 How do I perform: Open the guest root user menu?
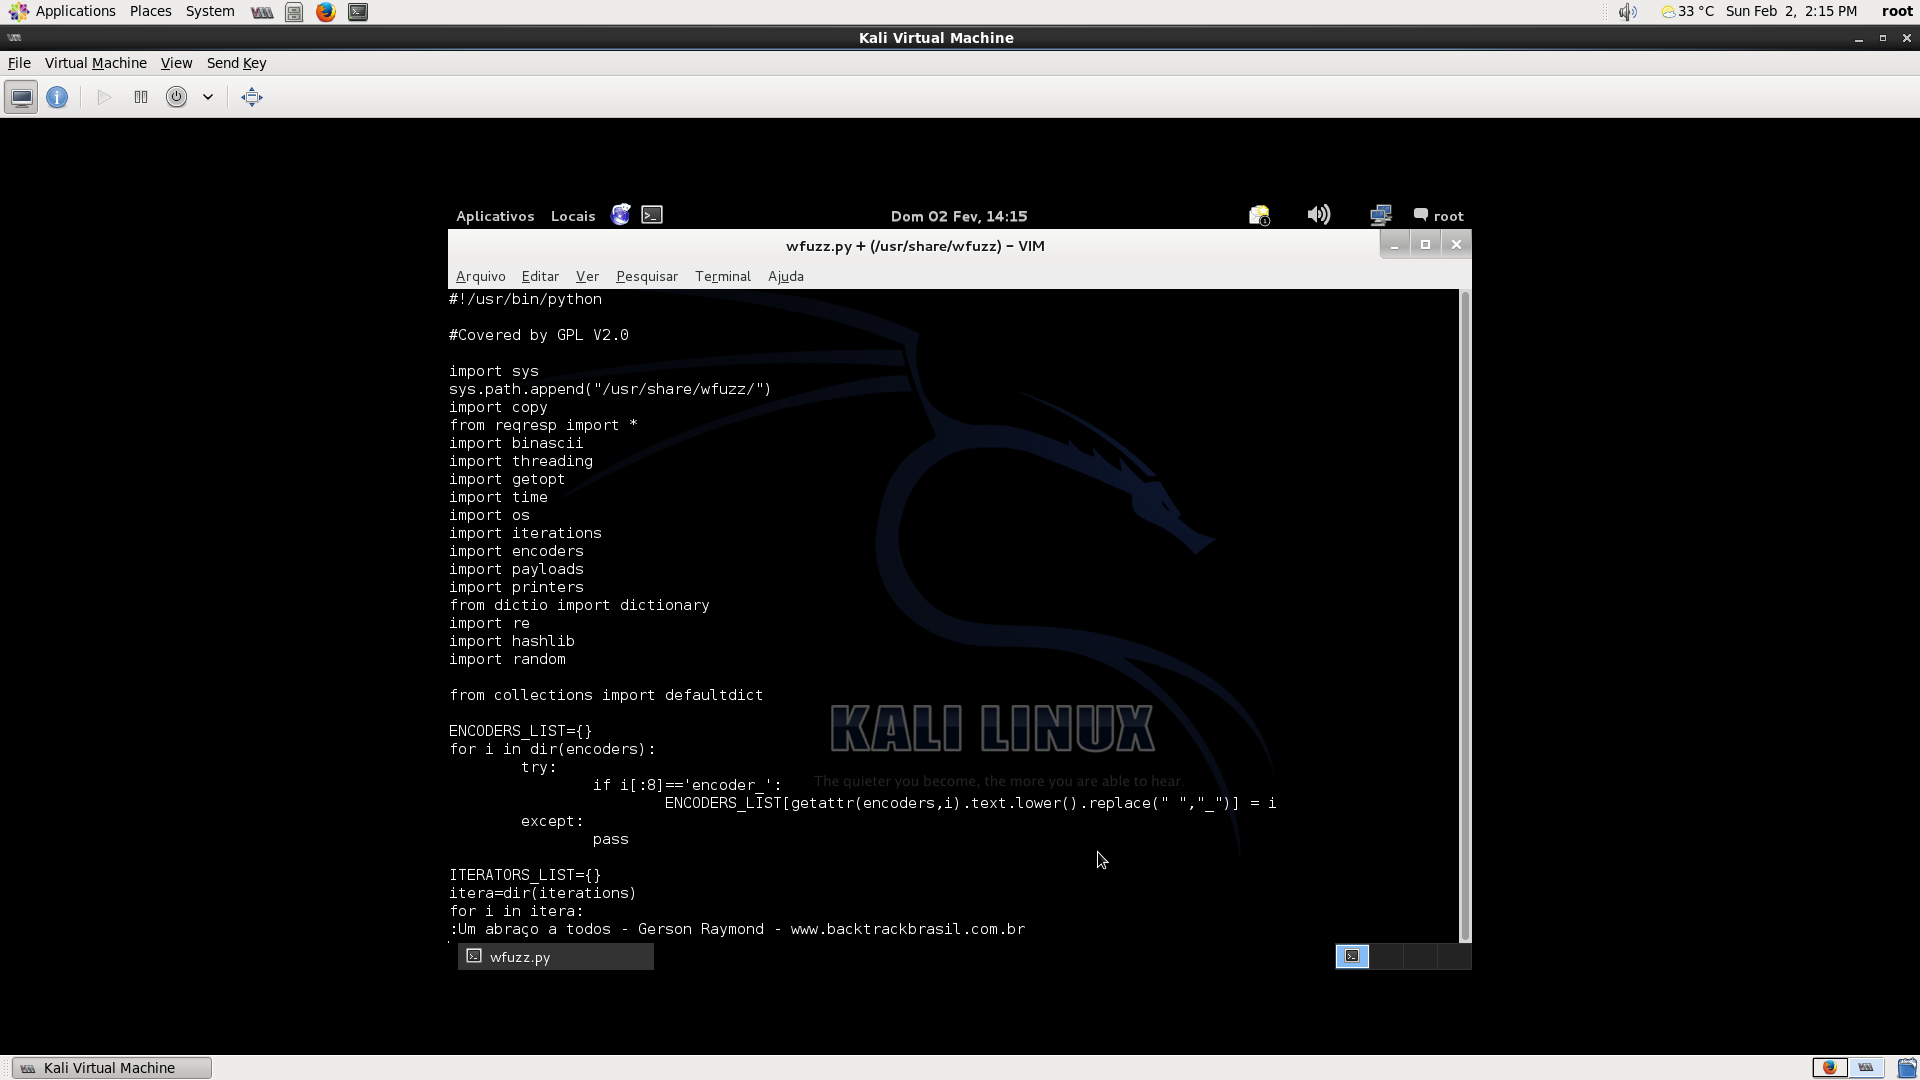pyautogui.click(x=1439, y=216)
